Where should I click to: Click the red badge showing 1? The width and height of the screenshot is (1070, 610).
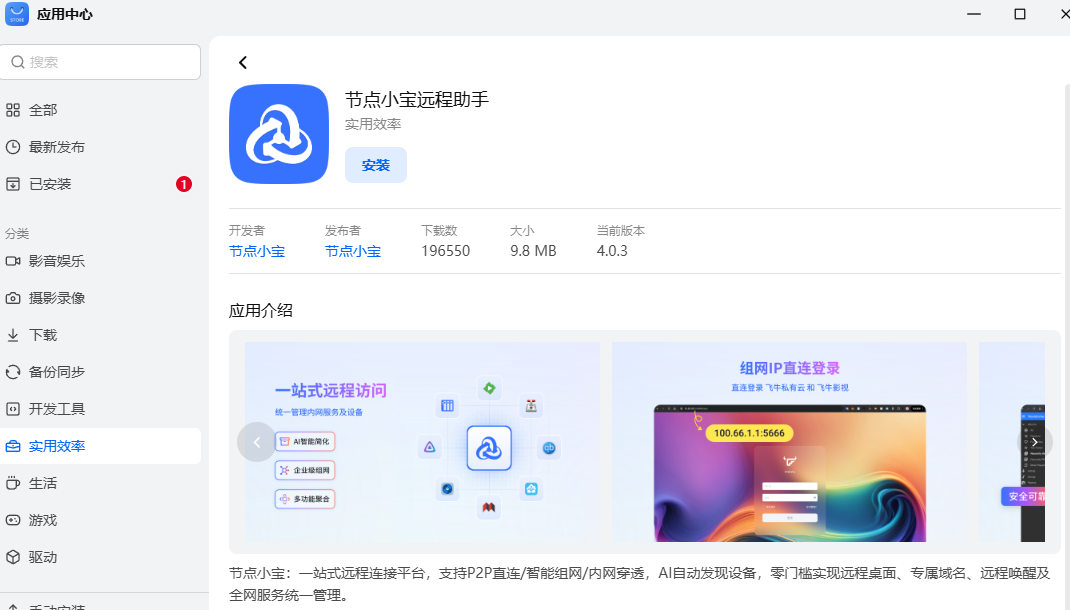184,184
